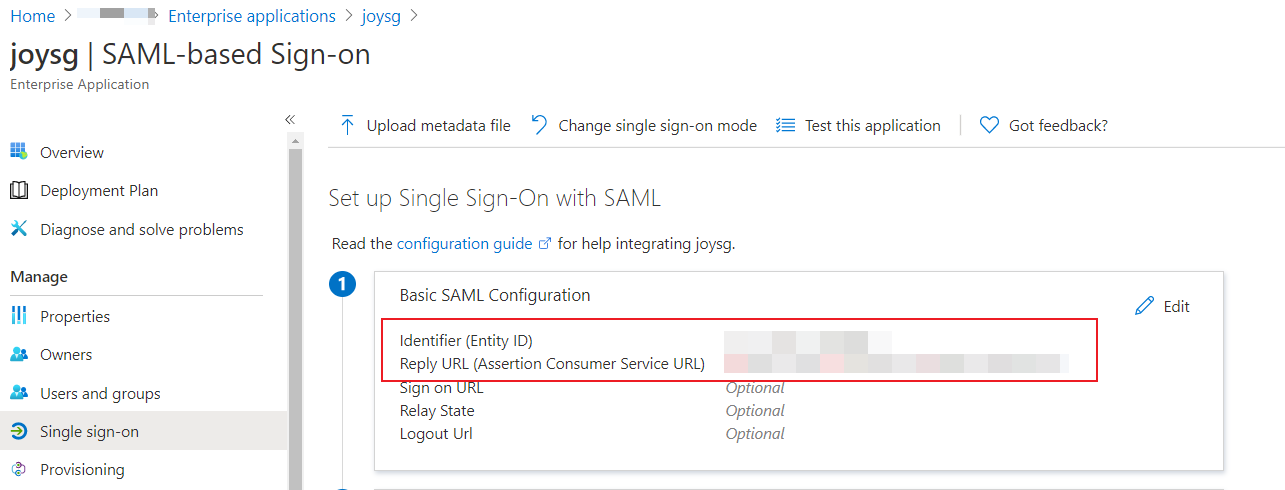Screen dimensions: 1285x490
Task: Click the Properties bars icon
Action: 18,316
